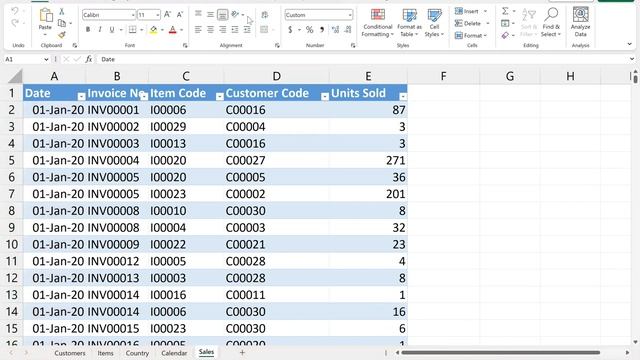This screenshot has width=640, height=360.
Task: Select the Format Painter brush
Action: click(62, 35)
